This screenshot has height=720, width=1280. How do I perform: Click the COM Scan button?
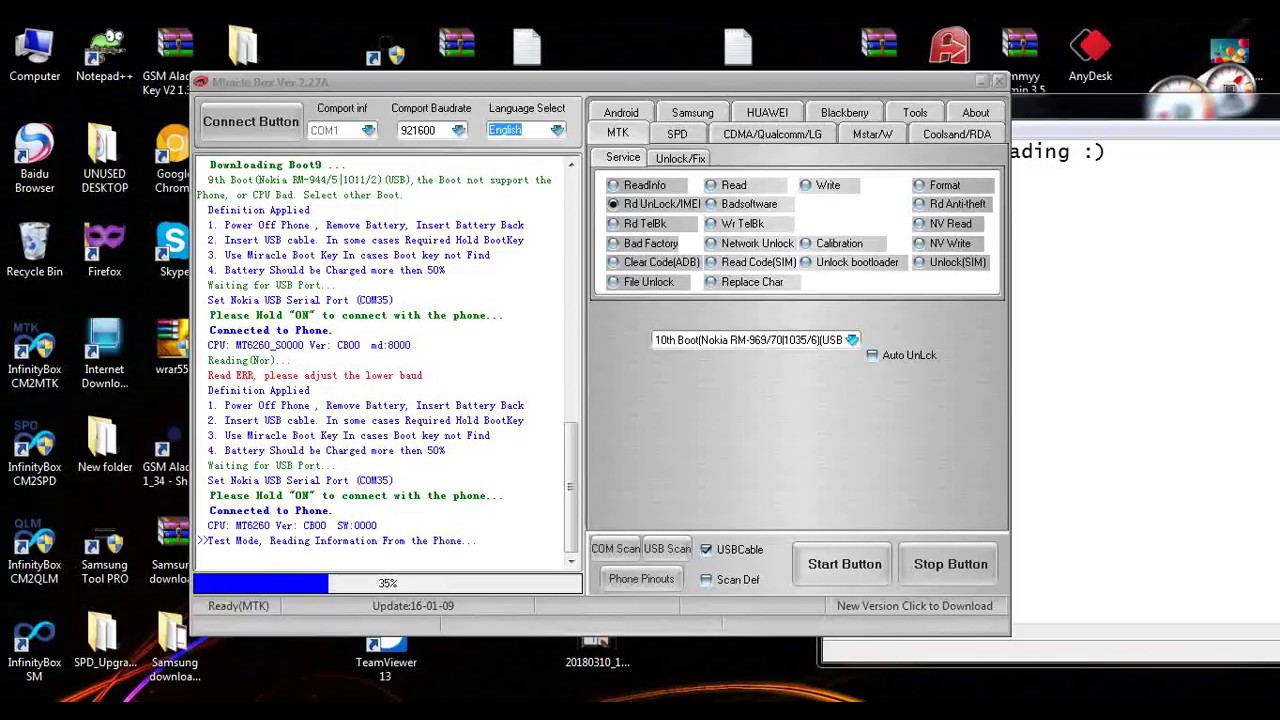point(615,549)
